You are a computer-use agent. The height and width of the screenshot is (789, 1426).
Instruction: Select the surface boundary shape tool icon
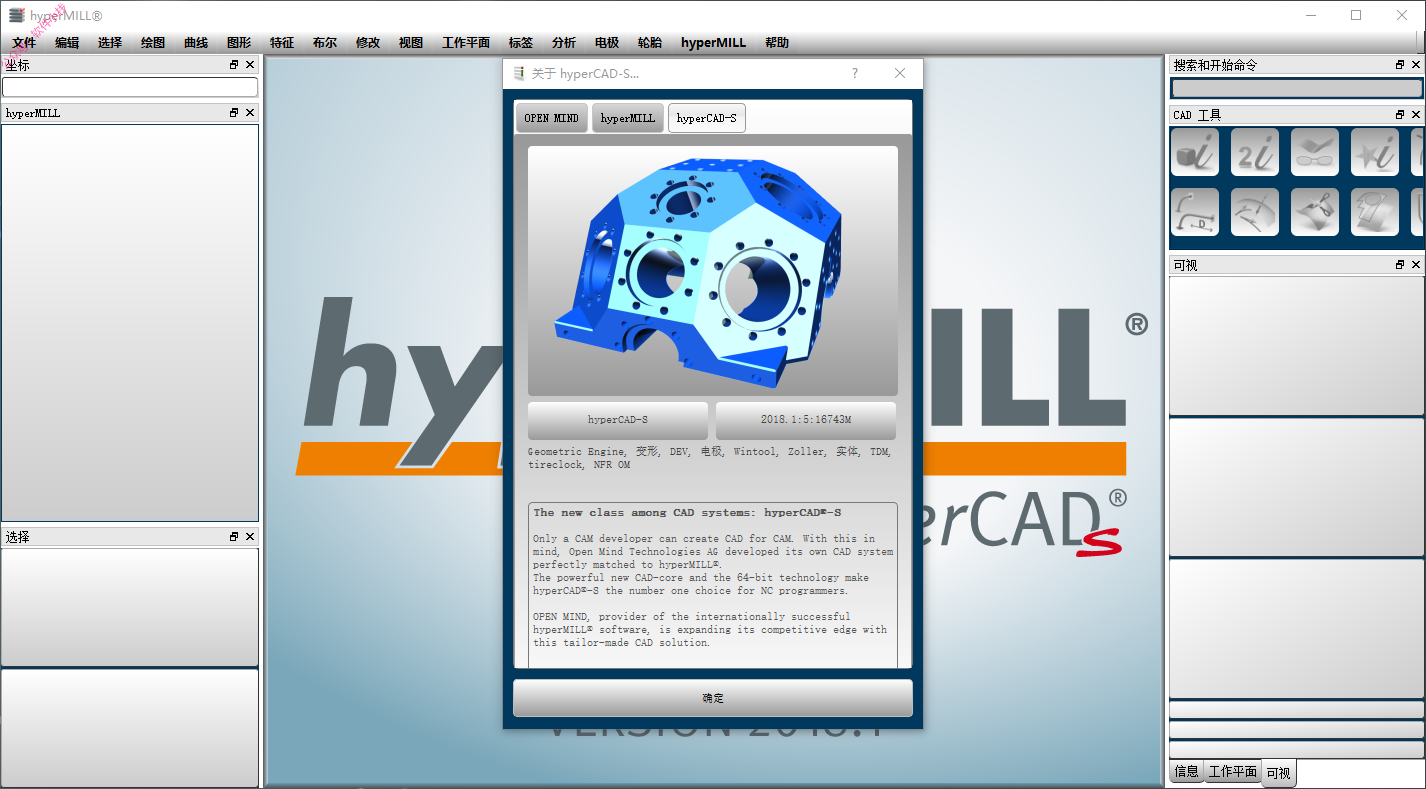coord(1374,212)
